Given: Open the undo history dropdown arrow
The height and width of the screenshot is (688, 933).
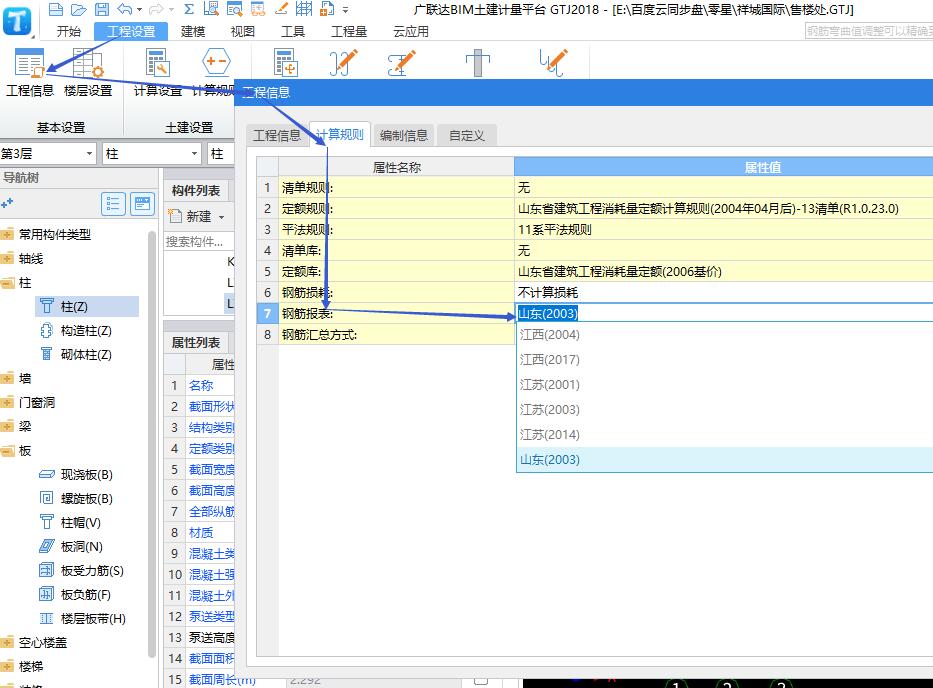Looking at the screenshot, I should [140, 10].
